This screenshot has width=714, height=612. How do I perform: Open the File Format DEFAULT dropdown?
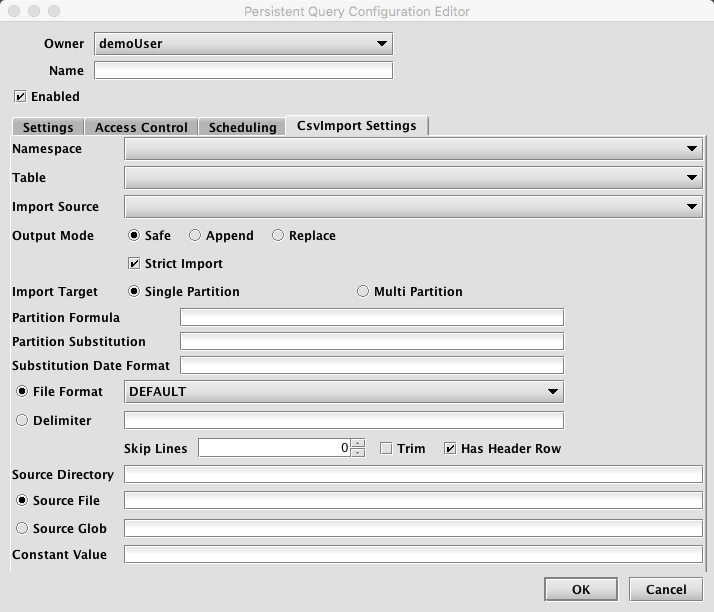[343, 392]
